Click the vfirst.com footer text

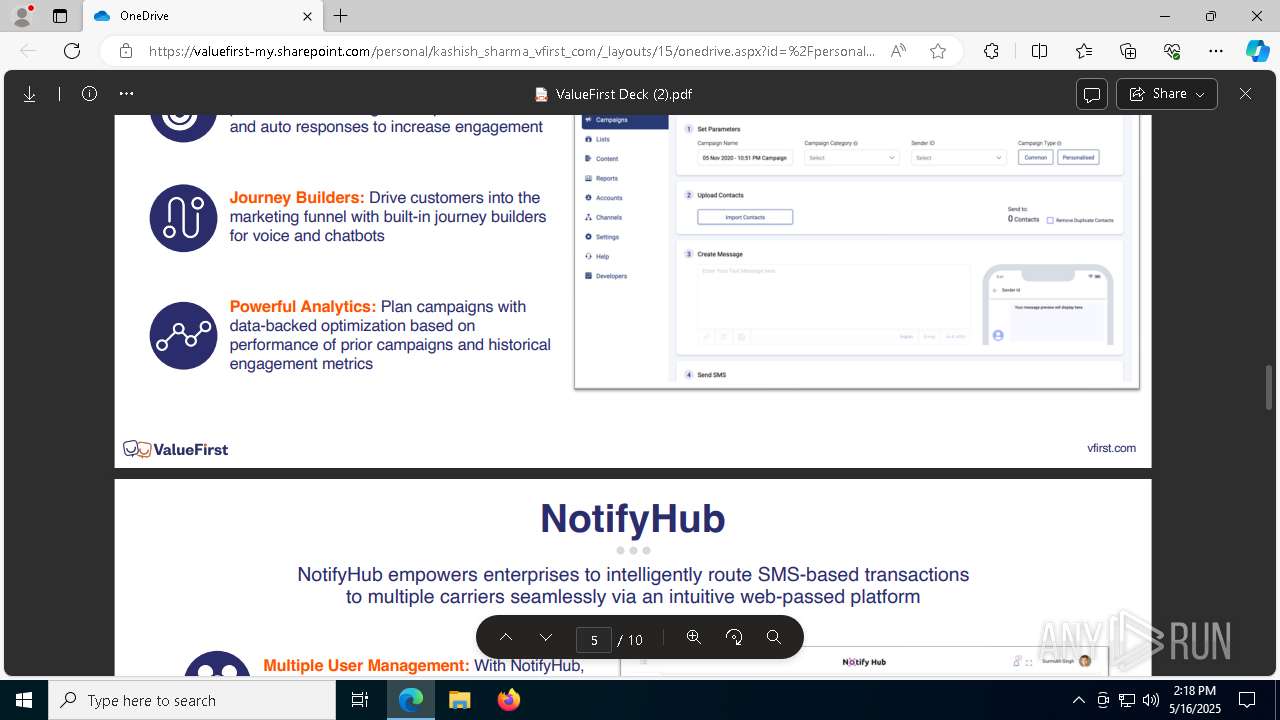[1111, 448]
